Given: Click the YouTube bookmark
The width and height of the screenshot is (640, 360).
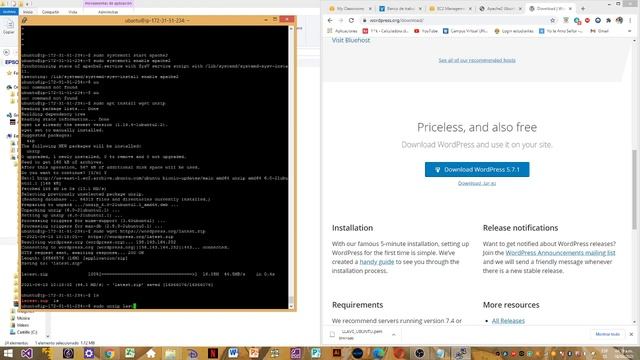Looking at the screenshot, I should click(426, 31).
